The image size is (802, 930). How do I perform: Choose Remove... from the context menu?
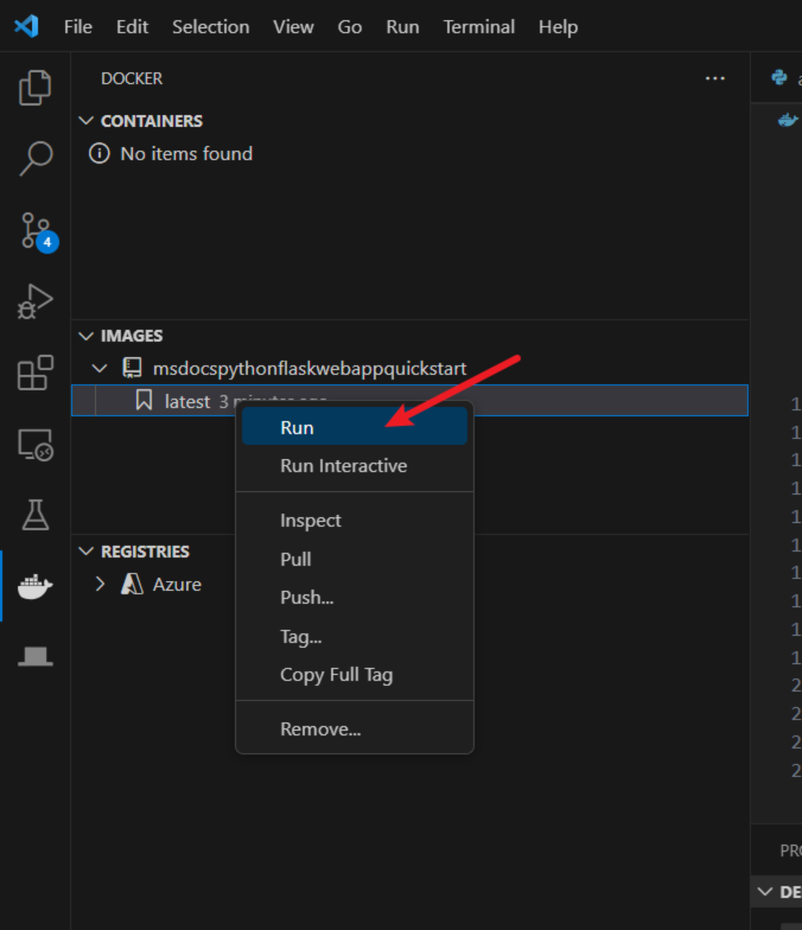click(354, 729)
